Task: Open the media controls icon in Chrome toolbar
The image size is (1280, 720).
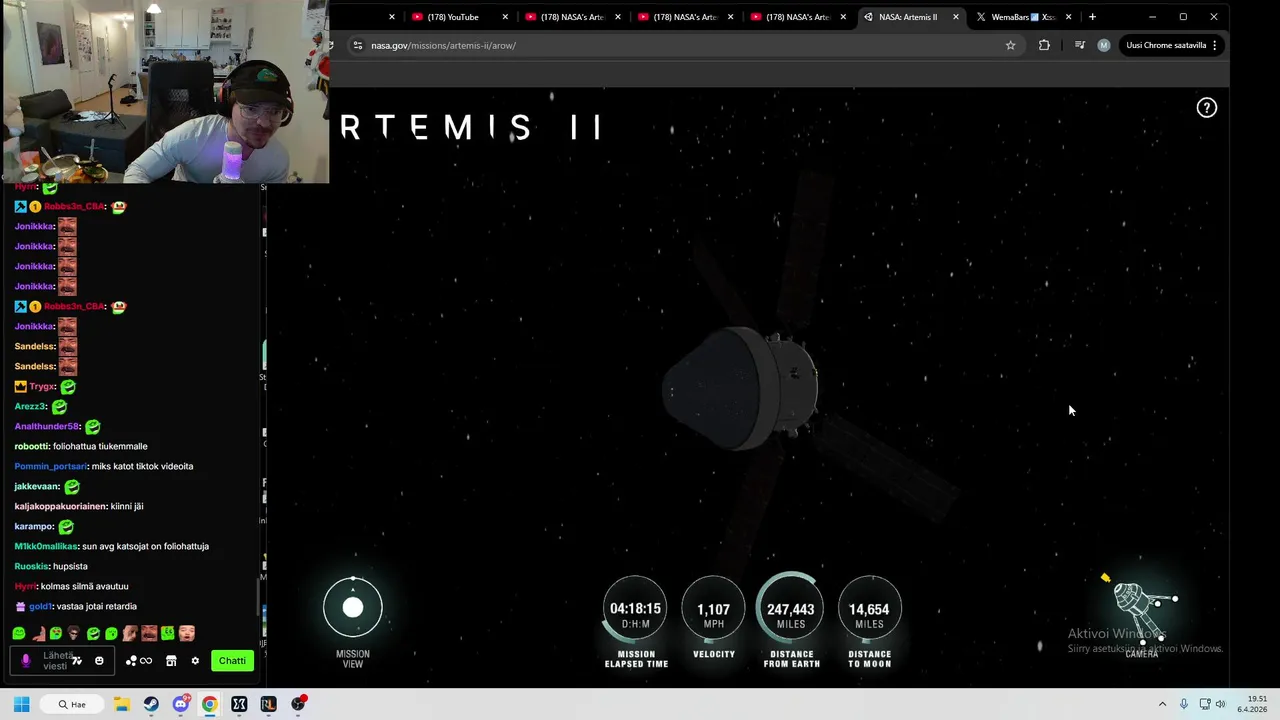Action: pyautogui.click(x=1079, y=45)
